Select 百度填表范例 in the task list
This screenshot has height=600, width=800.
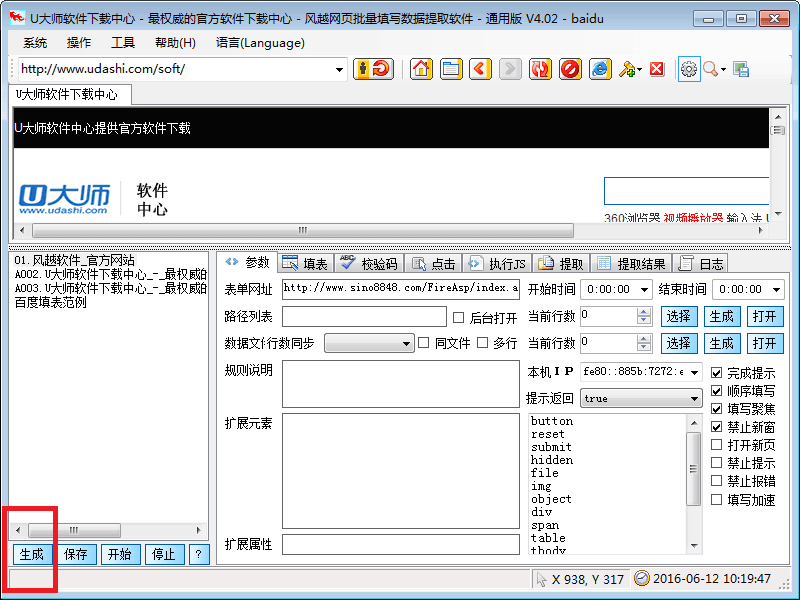pos(51,302)
